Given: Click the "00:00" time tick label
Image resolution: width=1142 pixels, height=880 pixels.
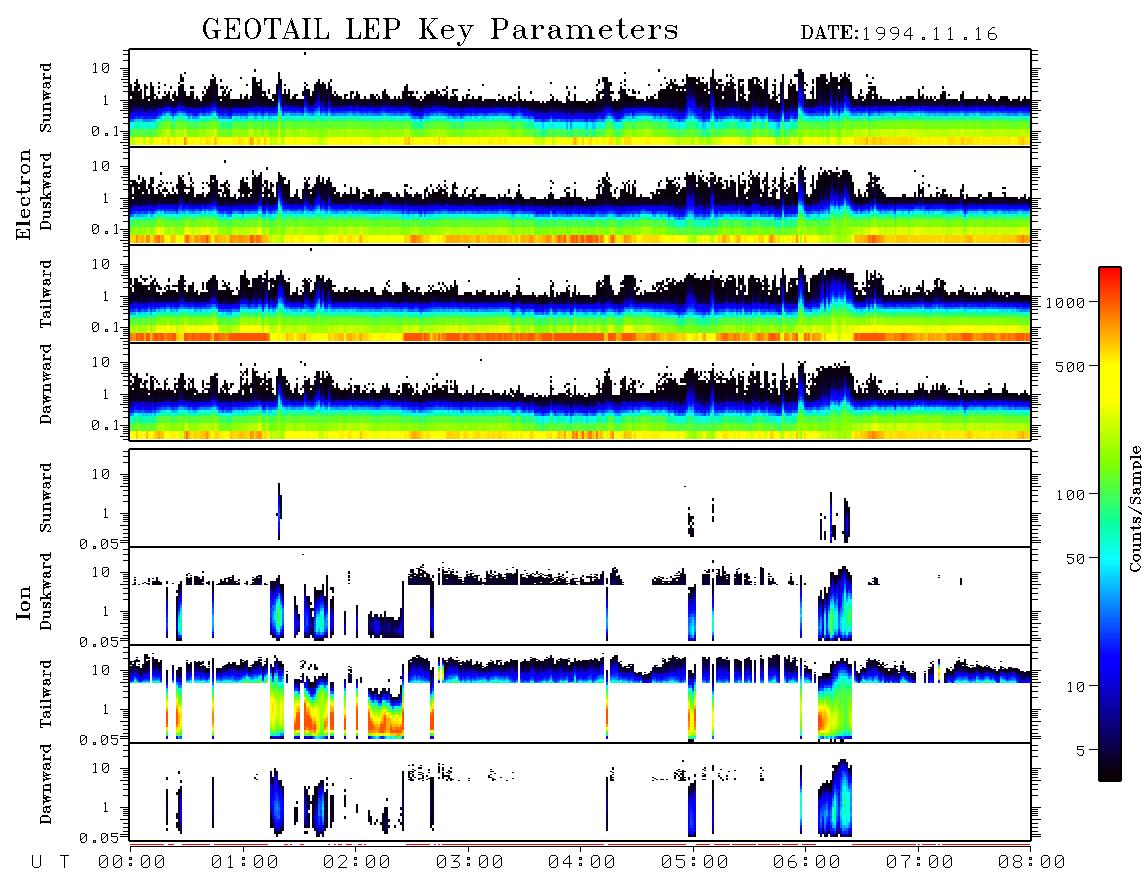Looking at the screenshot, I should (132, 862).
